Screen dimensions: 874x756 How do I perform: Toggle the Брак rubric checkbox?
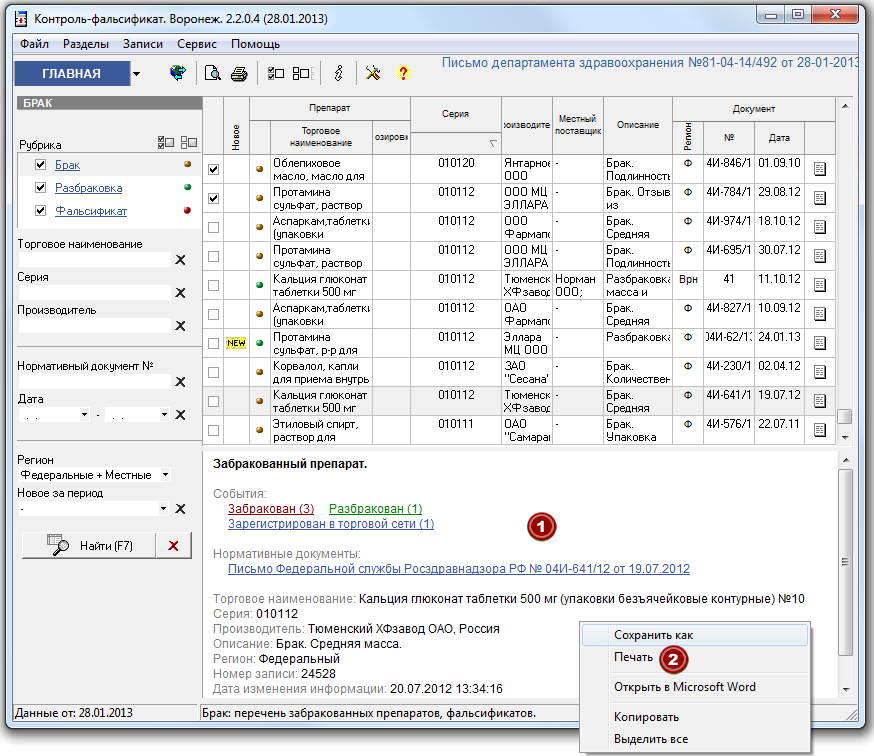tap(40, 164)
